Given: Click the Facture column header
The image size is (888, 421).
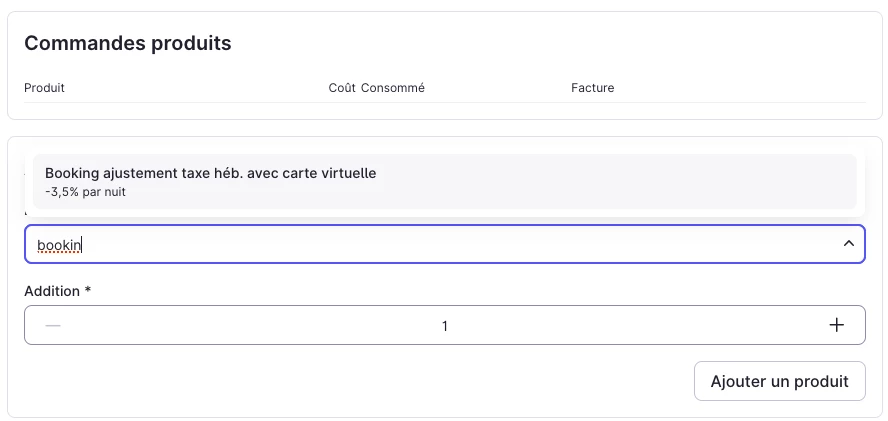Looking at the screenshot, I should 592,88.
